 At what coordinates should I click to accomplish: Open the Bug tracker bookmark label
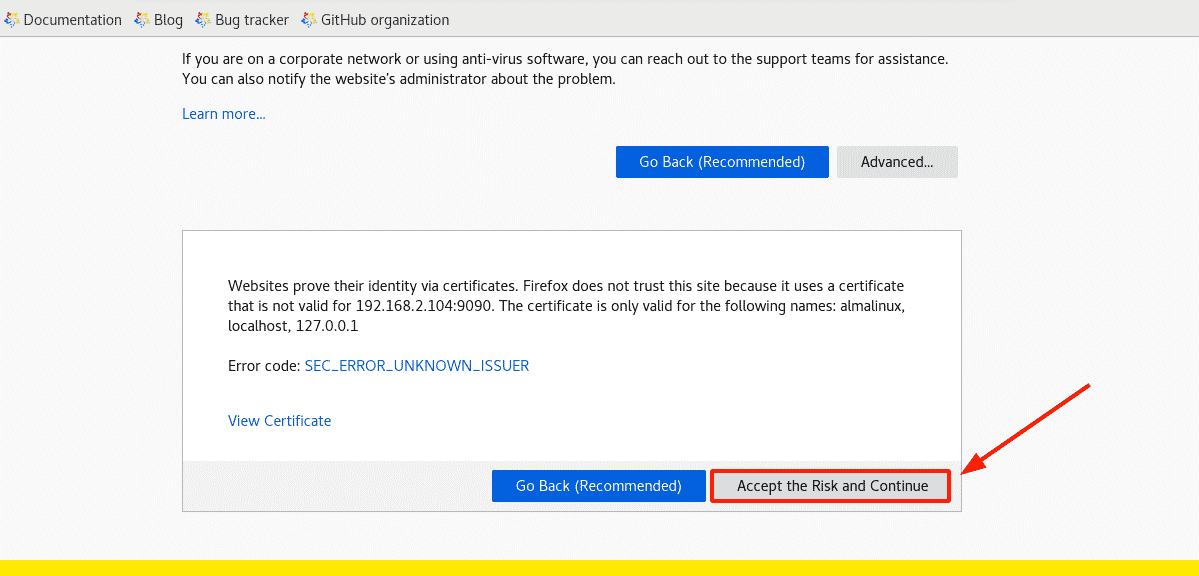click(x=252, y=20)
